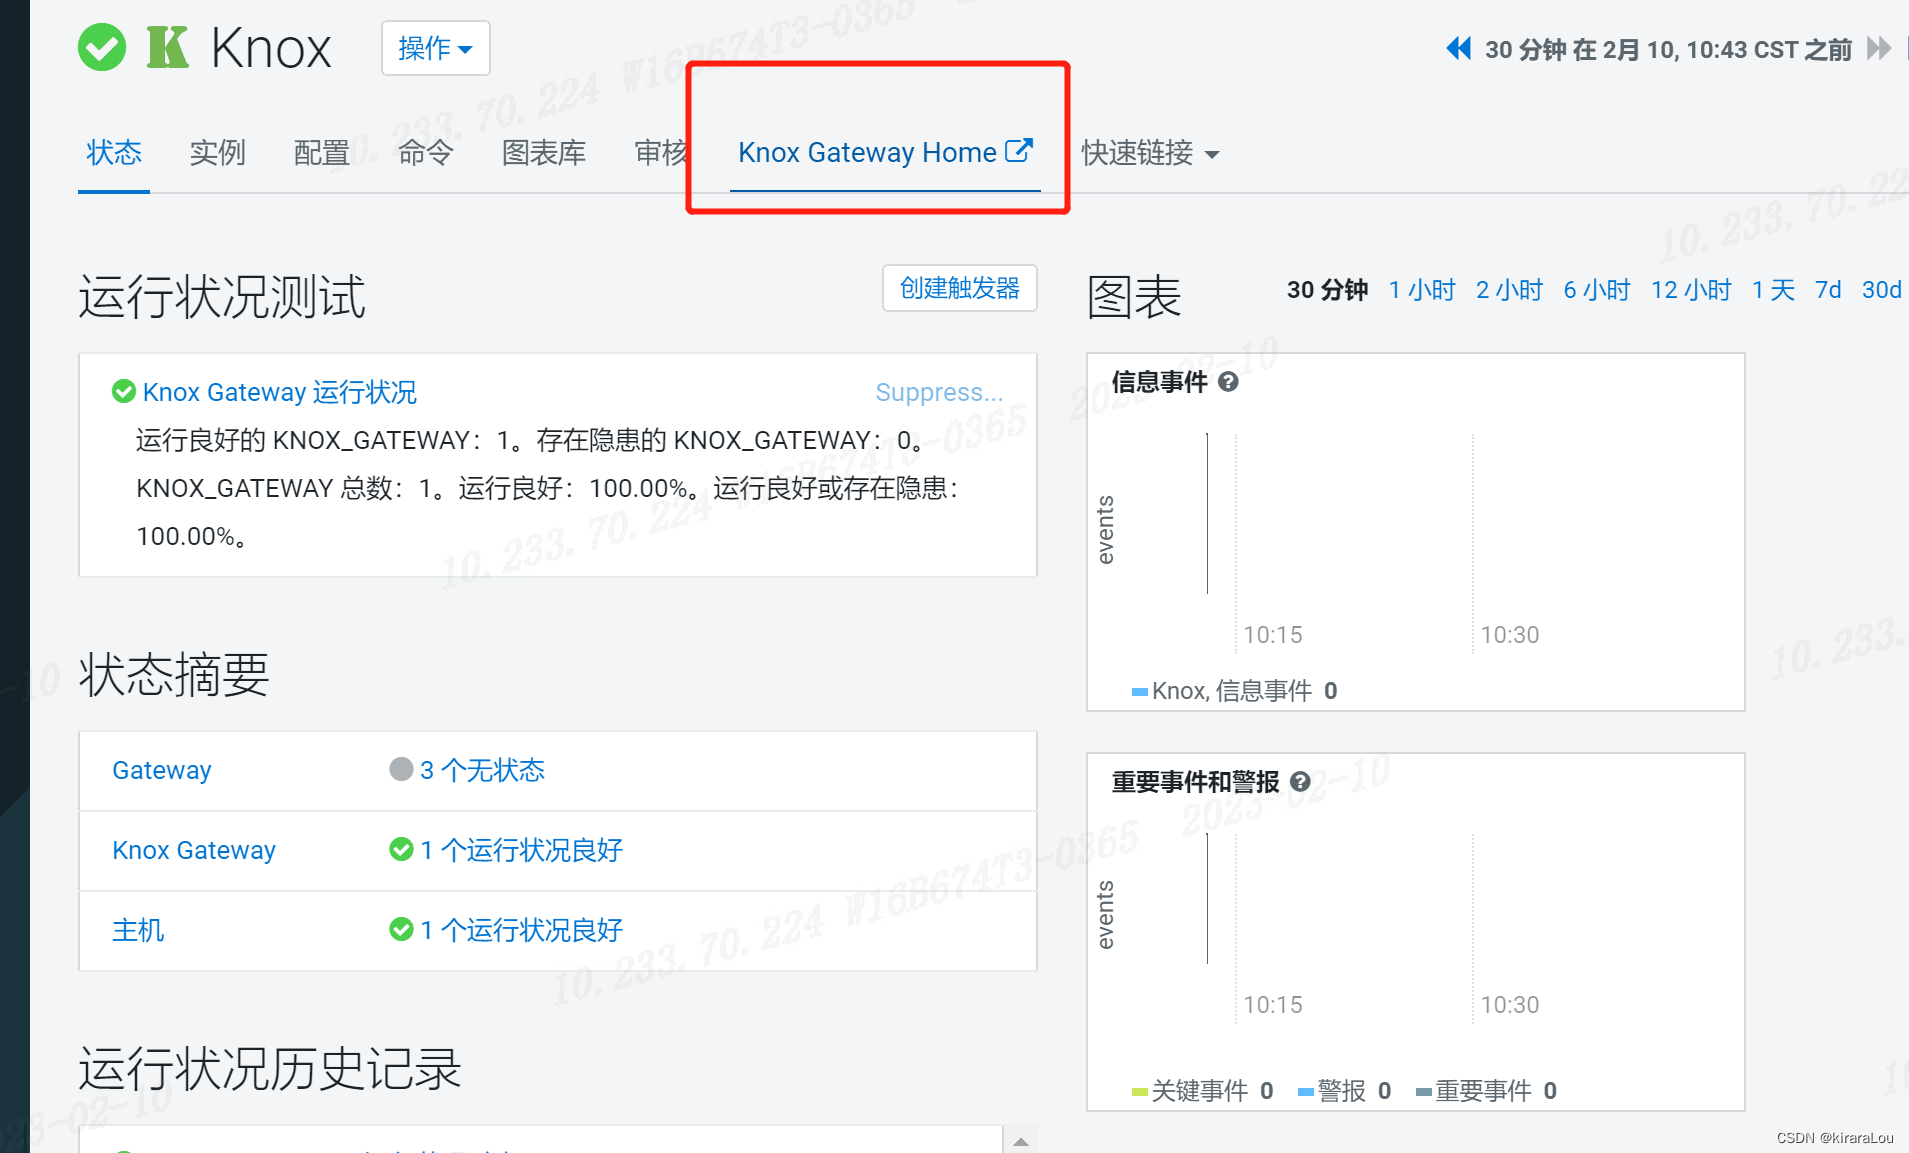Image resolution: width=1909 pixels, height=1153 pixels.
Task: Select the 2 小时 chart range
Action: click(1509, 290)
